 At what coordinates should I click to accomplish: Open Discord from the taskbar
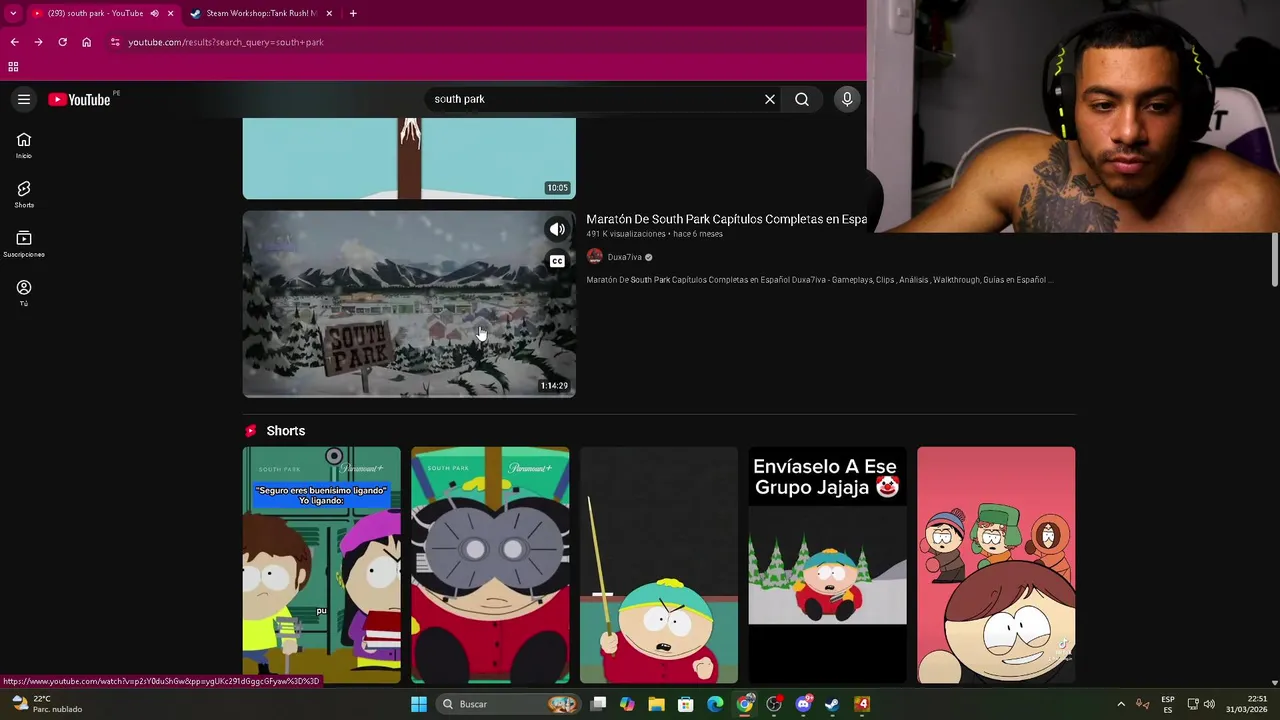coord(803,704)
